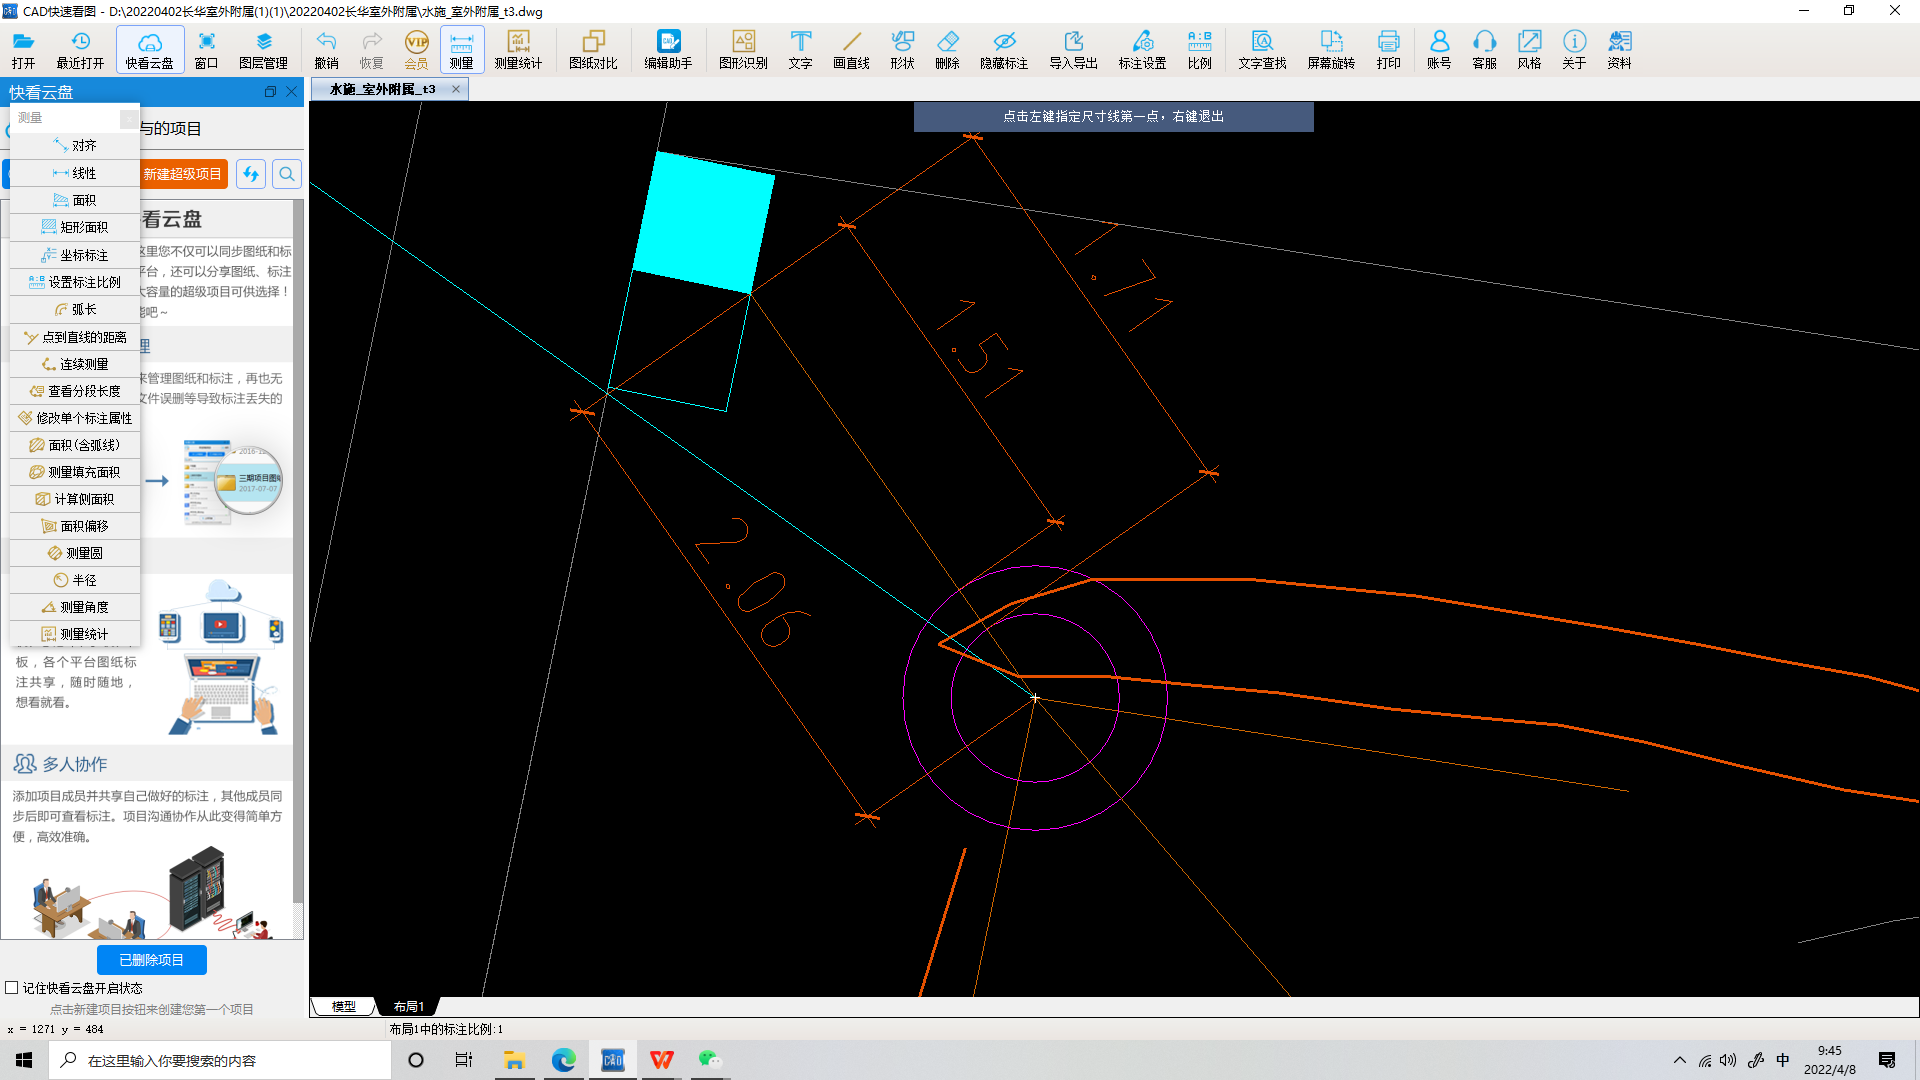Open the 资料 resources icon
Image resolution: width=1920 pixels, height=1080 pixels.
click(1619, 49)
